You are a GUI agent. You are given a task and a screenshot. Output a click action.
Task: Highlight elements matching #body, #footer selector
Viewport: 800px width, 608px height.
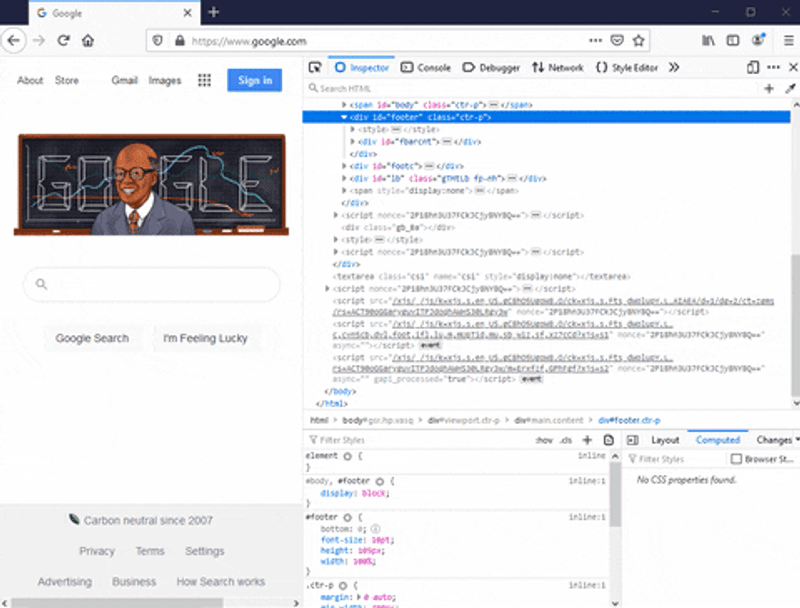[380, 481]
